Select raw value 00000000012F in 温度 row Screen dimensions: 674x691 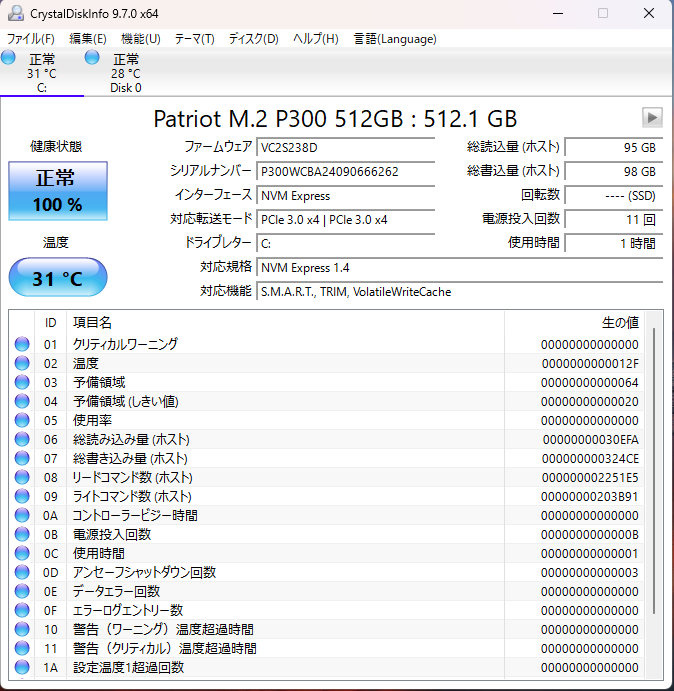click(590, 364)
